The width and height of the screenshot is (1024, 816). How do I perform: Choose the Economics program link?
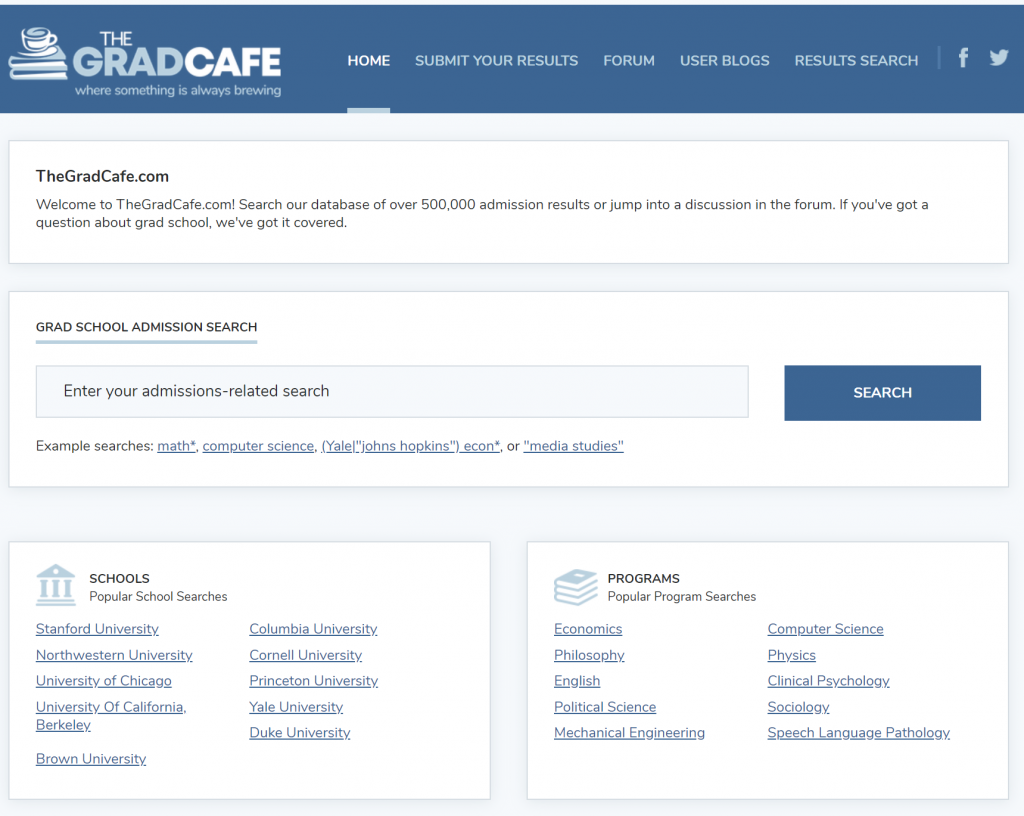(588, 629)
